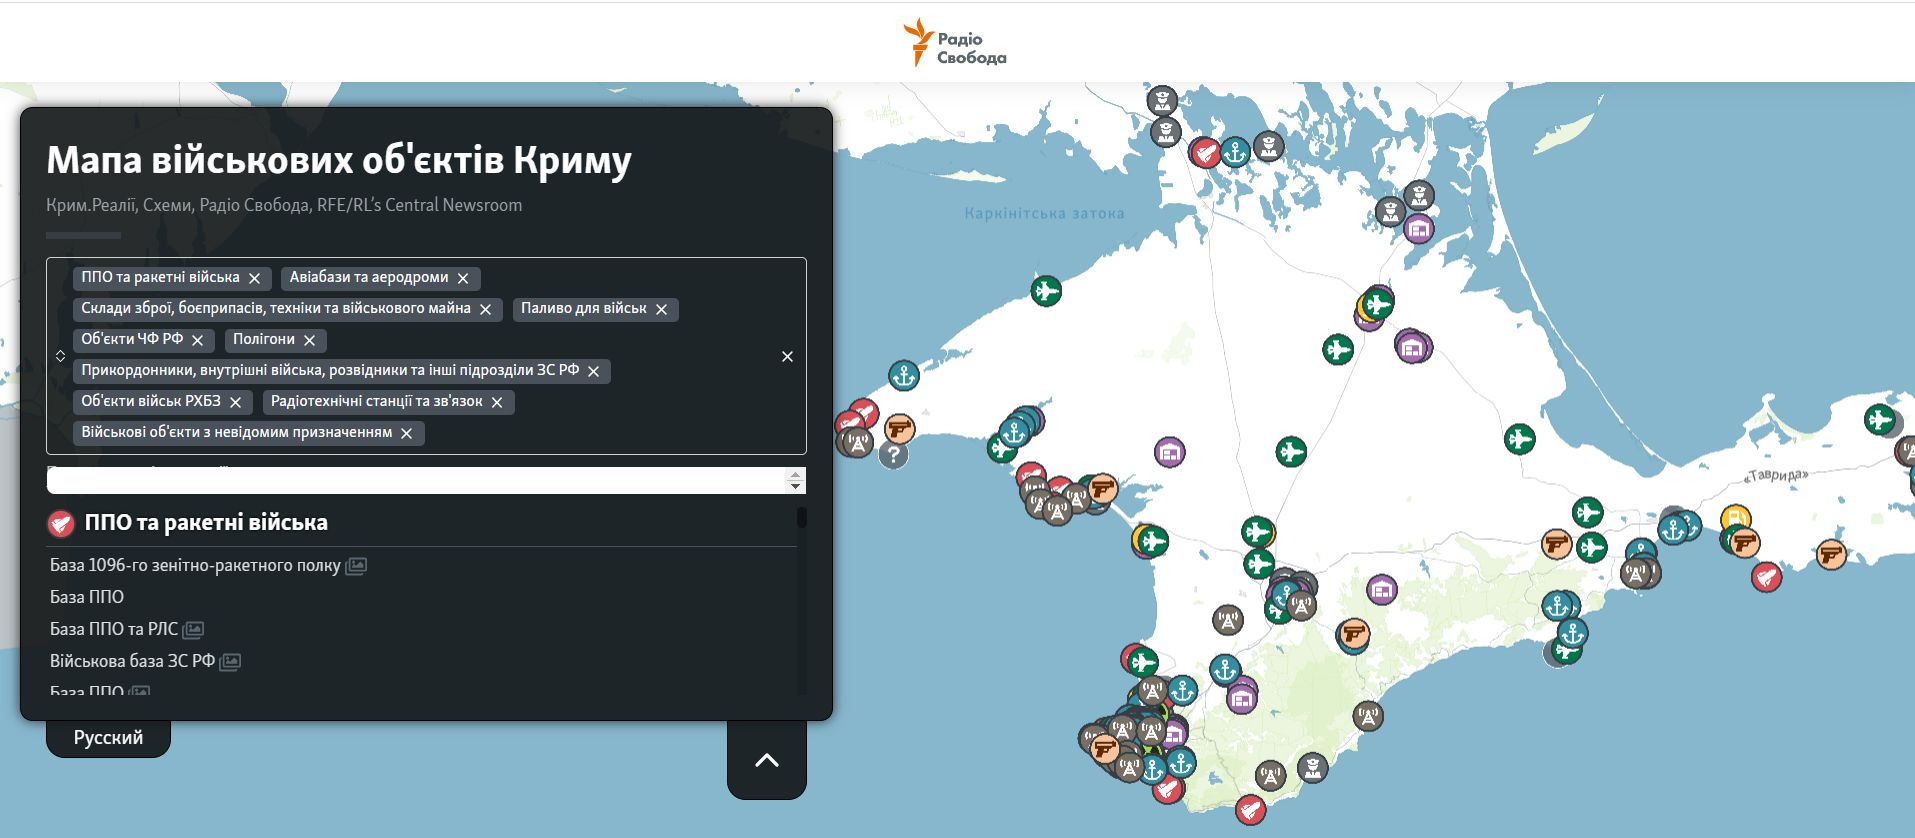Switch language with the Русский button
Image resolution: width=1915 pixels, height=838 pixels.
[x=108, y=737]
